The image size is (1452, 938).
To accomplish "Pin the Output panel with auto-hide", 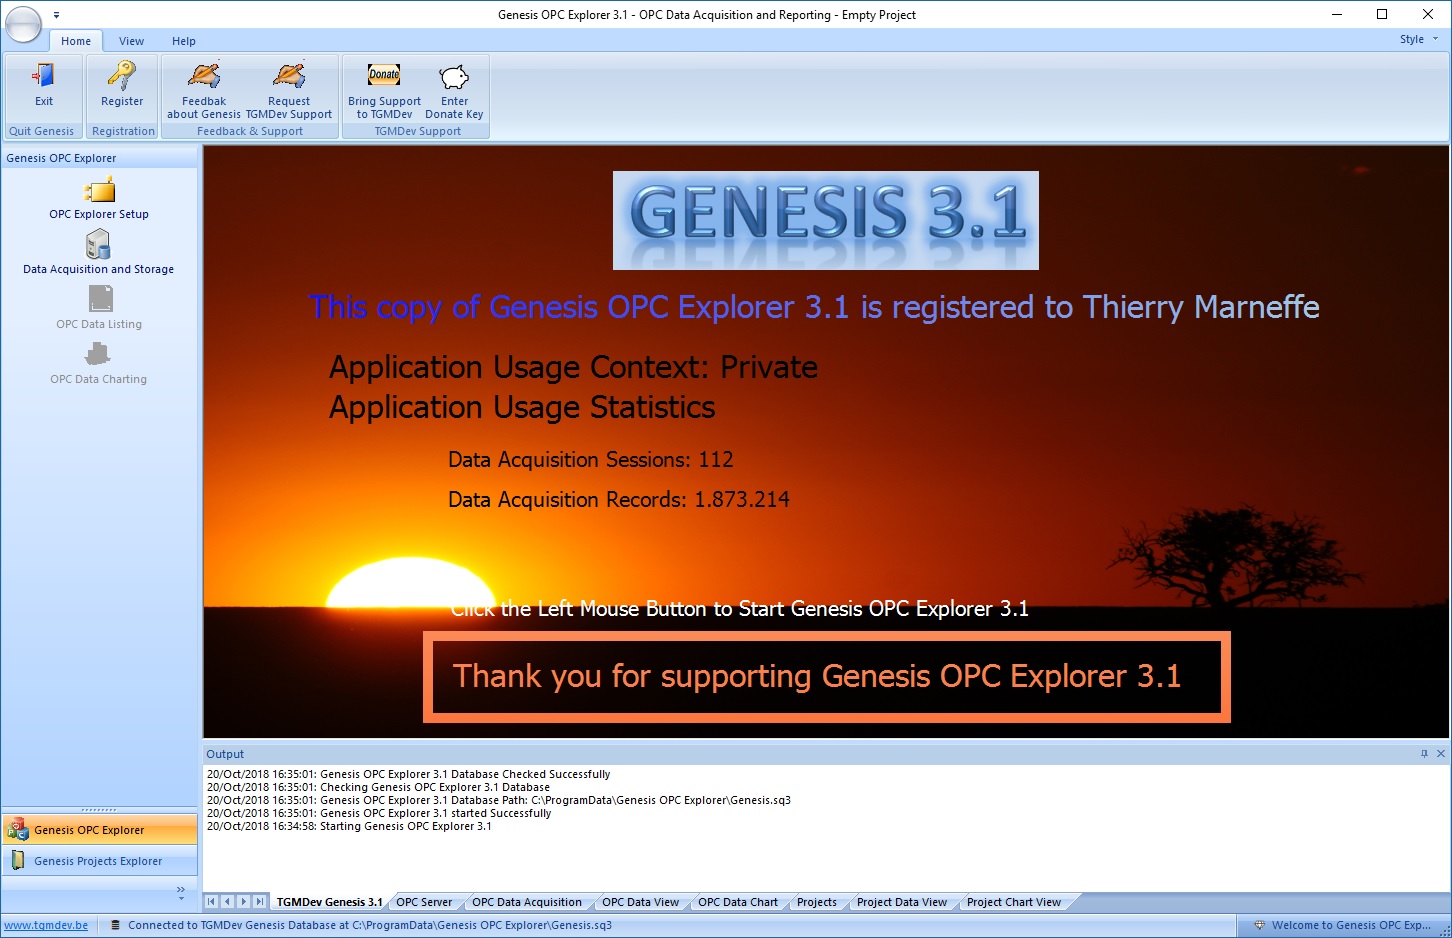I will (1424, 754).
